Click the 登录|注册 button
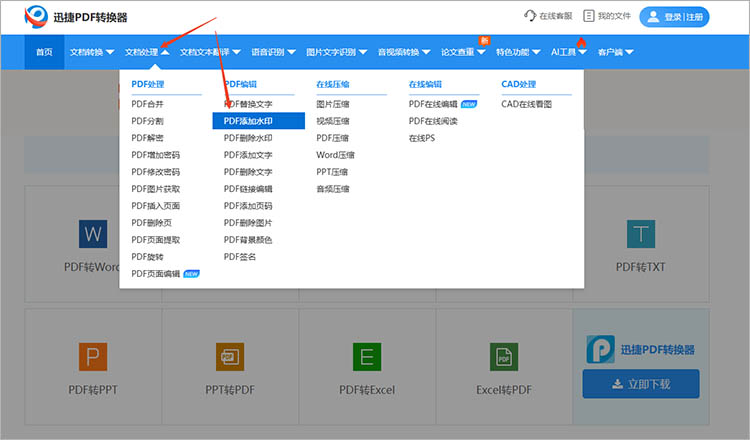The image size is (750, 440). tap(674, 17)
